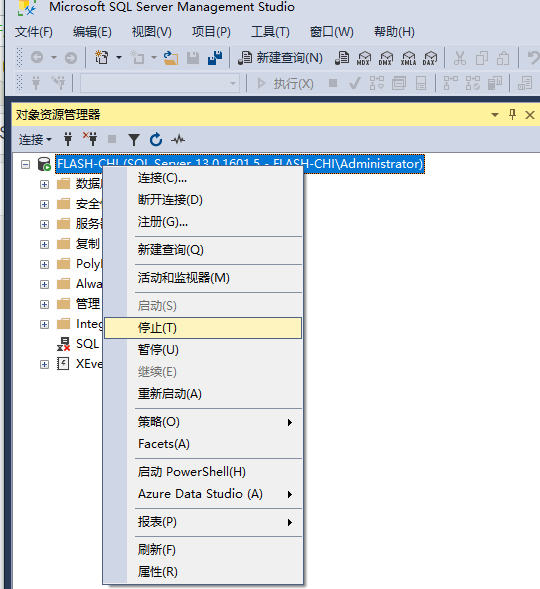Choose 连接(C)... in context menu
Viewport: 540px width, 589px height.
(x=203, y=178)
